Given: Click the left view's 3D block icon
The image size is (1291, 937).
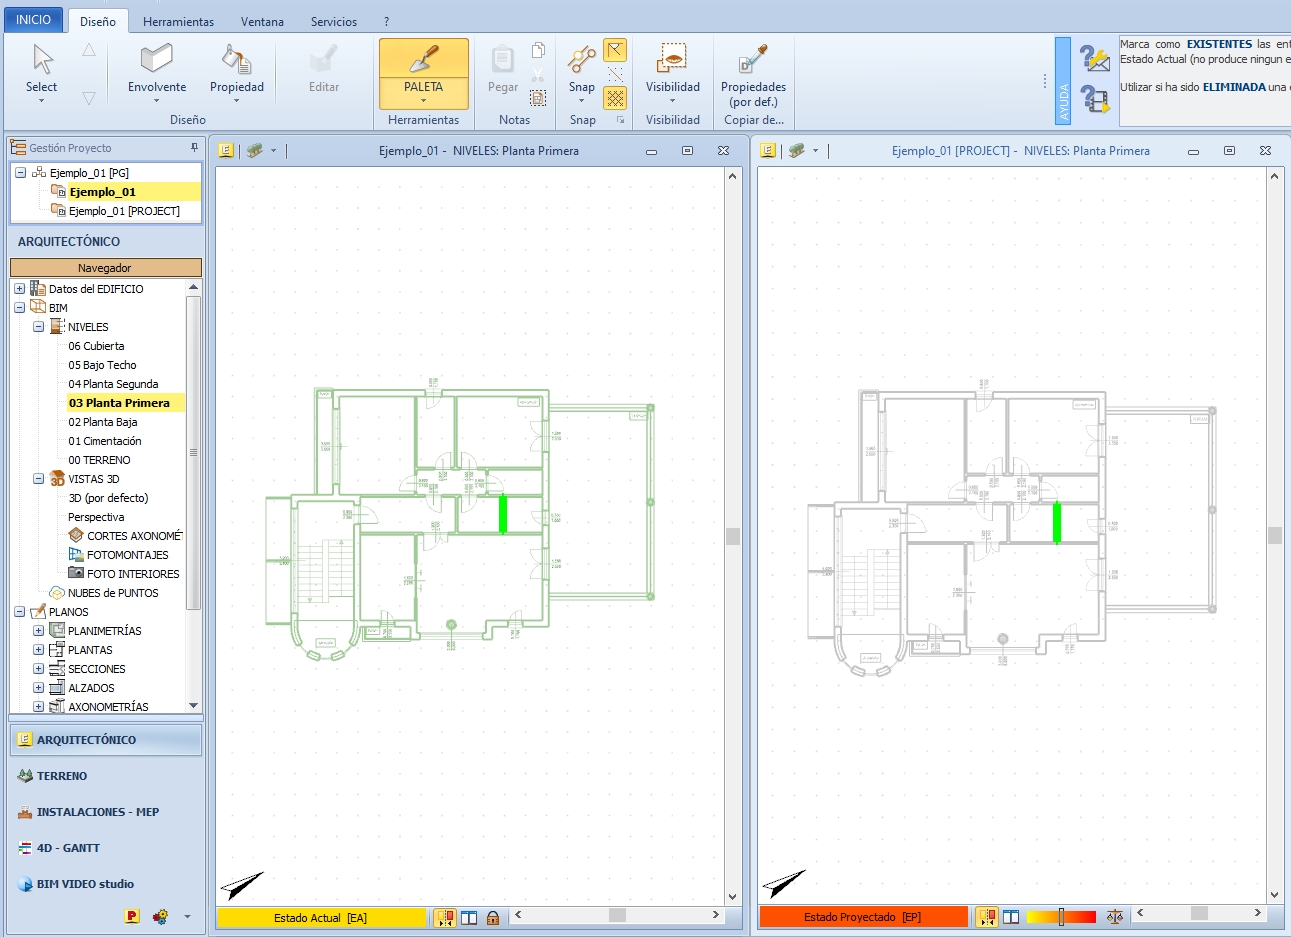Looking at the screenshot, I should [x=255, y=150].
